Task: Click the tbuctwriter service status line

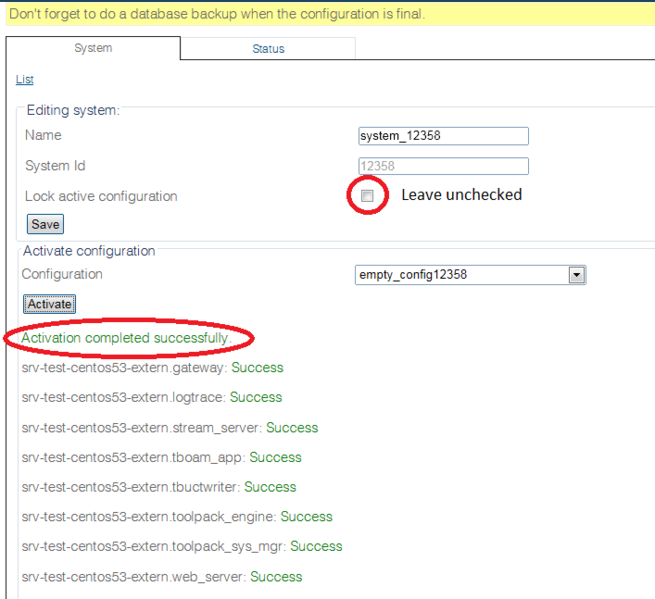Action: pyautogui.click(x=159, y=487)
